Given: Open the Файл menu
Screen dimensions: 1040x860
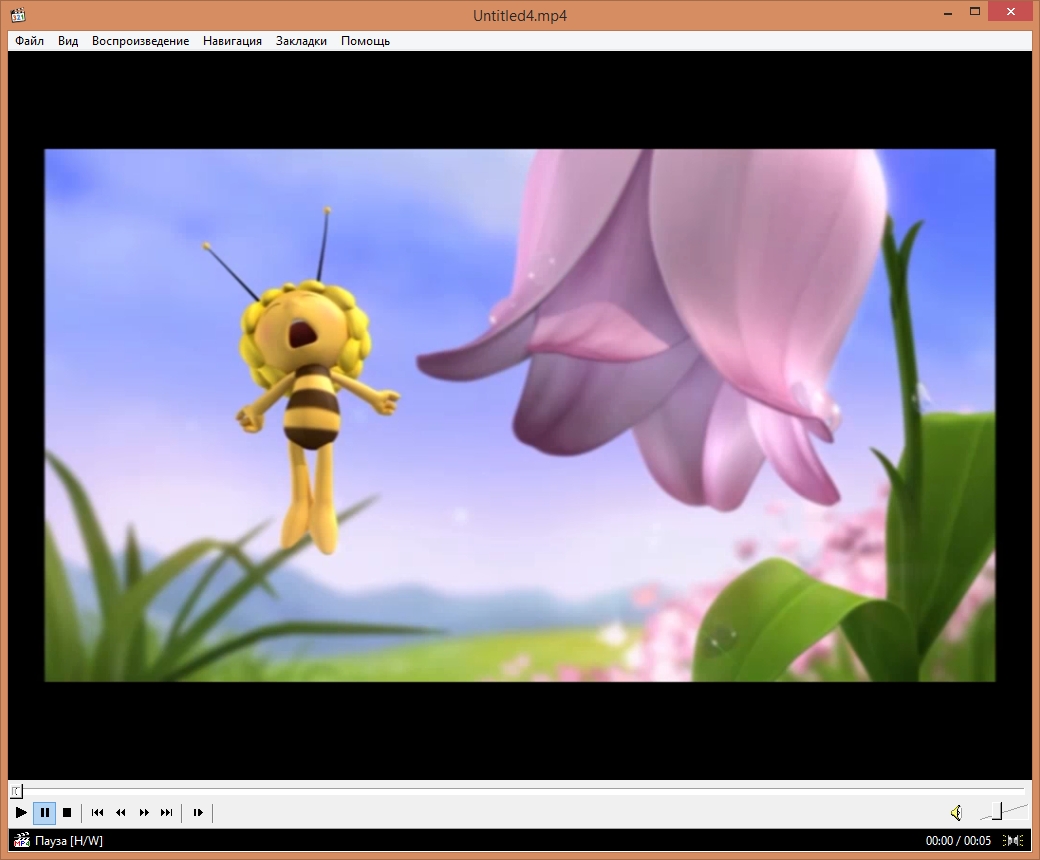Looking at the screenshot, I should pos(29,41).
